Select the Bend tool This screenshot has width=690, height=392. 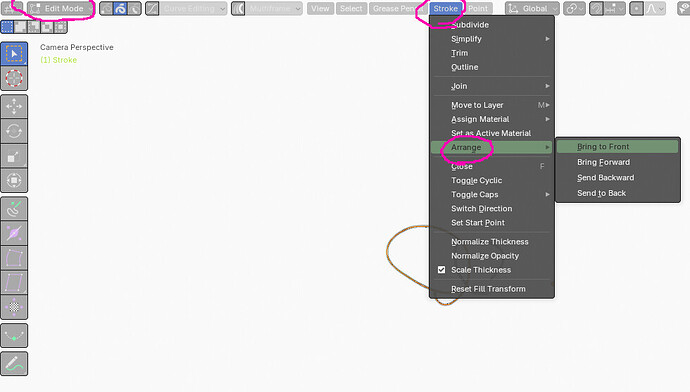pos(14,258)
